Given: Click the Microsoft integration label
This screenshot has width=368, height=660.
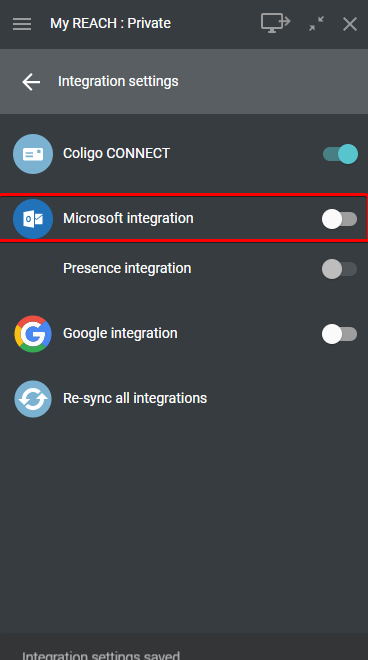Looking at the screenshot, I should pyautogui.click(x=128, y=218).
